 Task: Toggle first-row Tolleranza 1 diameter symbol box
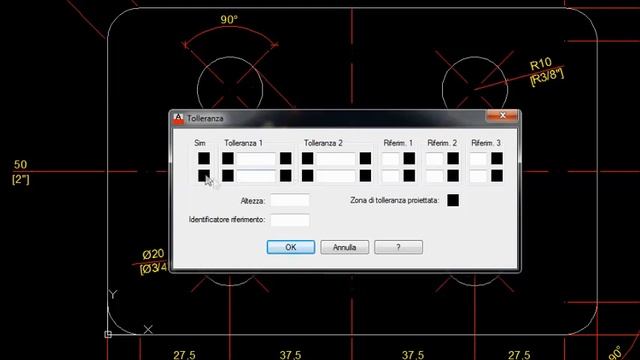pos(228,158)
